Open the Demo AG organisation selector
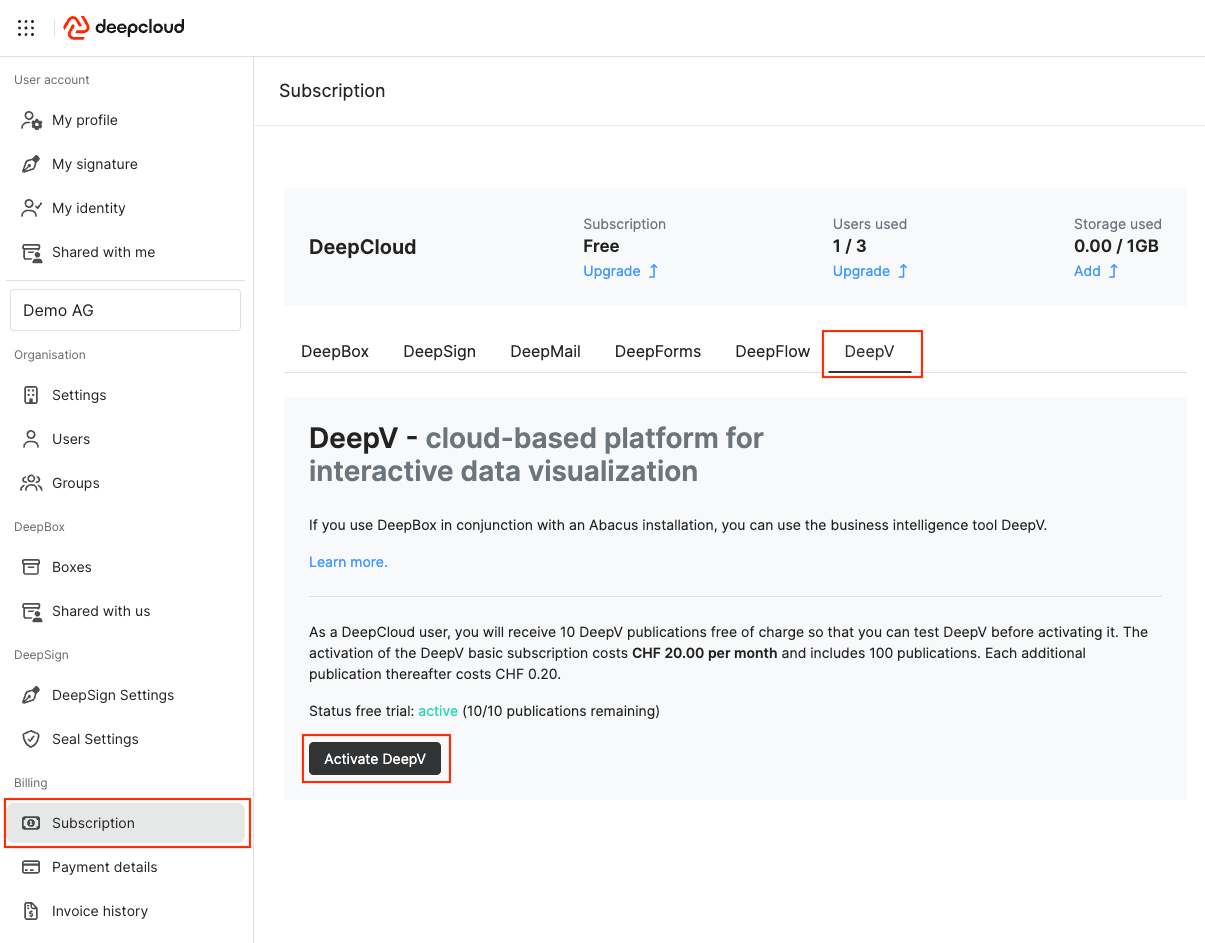 click(125, 310)
